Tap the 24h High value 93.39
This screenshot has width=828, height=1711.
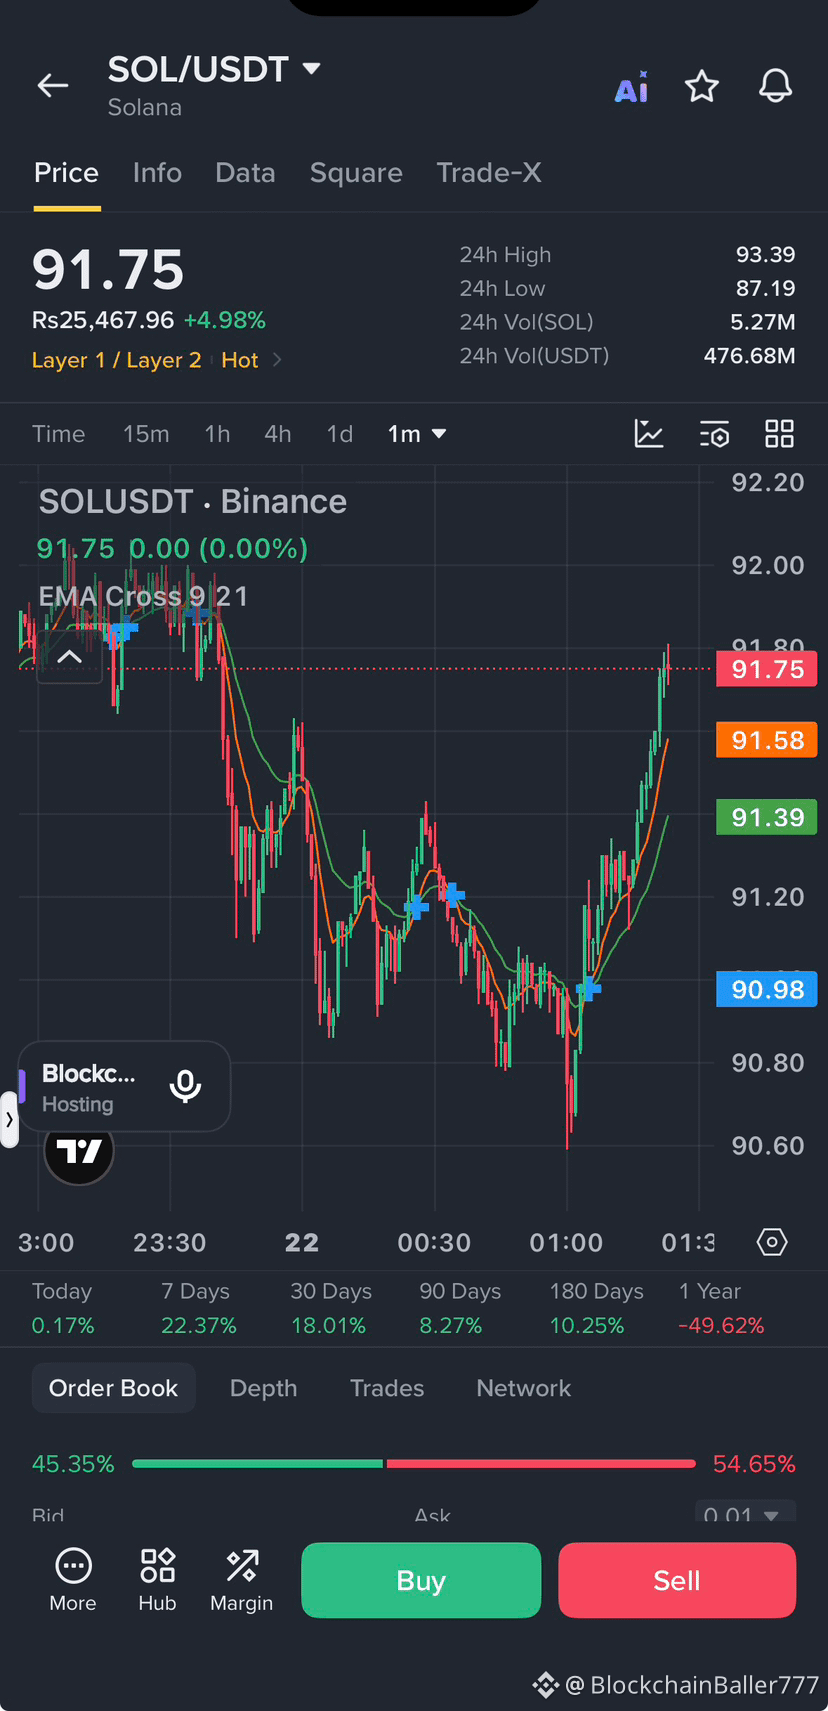pyautogui.click(x=765, y=255)
